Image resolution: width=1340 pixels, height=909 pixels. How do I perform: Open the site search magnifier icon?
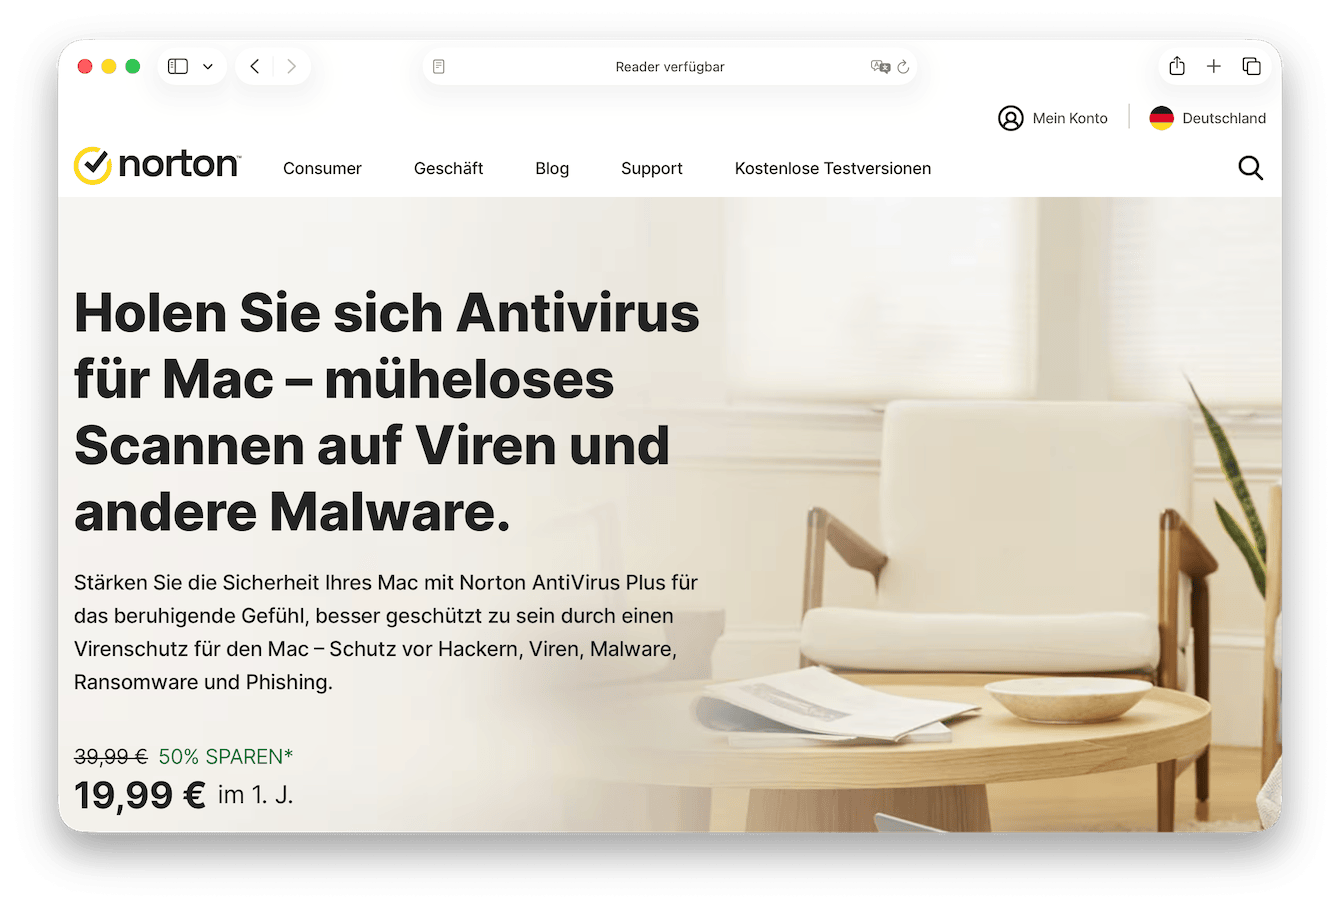tap(1251, 168)
